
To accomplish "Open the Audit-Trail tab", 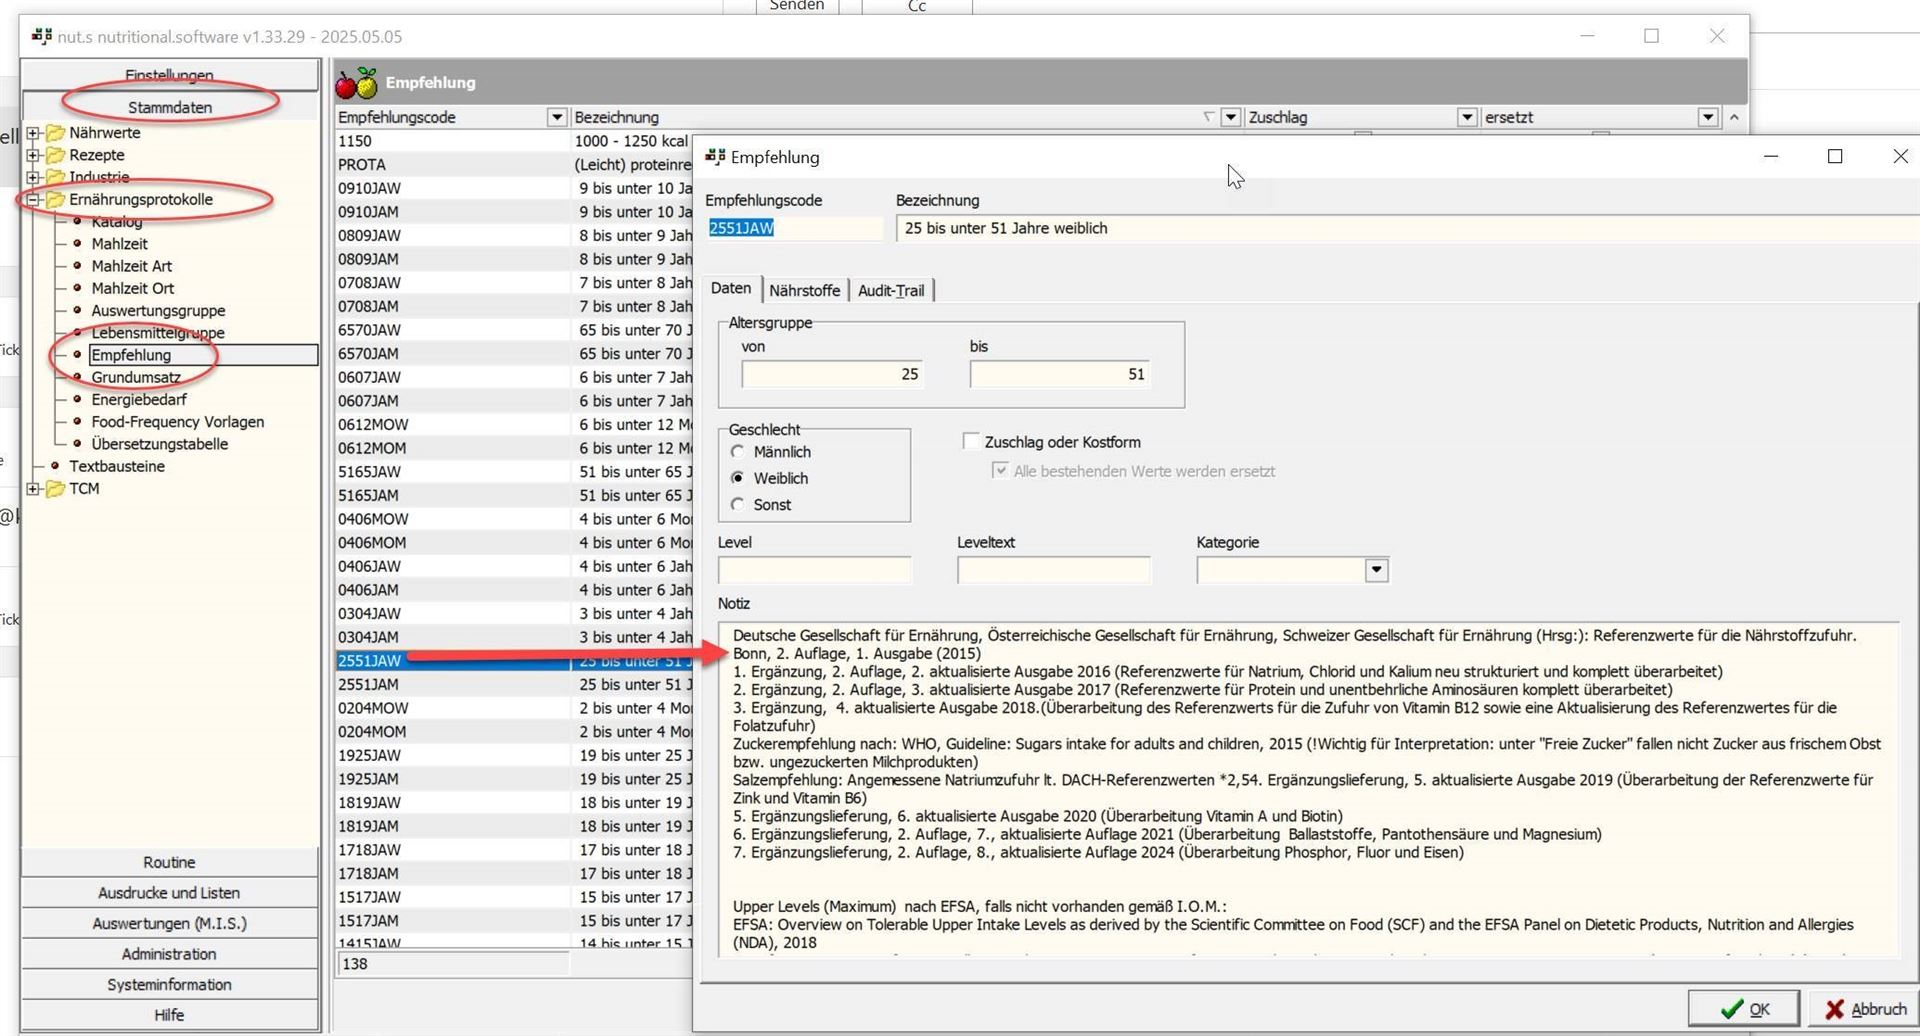I will pos(890,290).
